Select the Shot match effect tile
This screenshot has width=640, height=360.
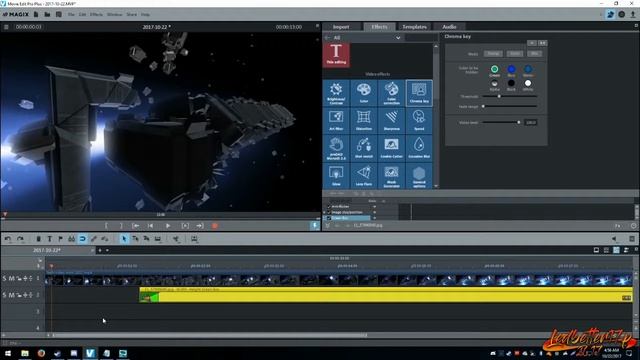pos(364,148)
